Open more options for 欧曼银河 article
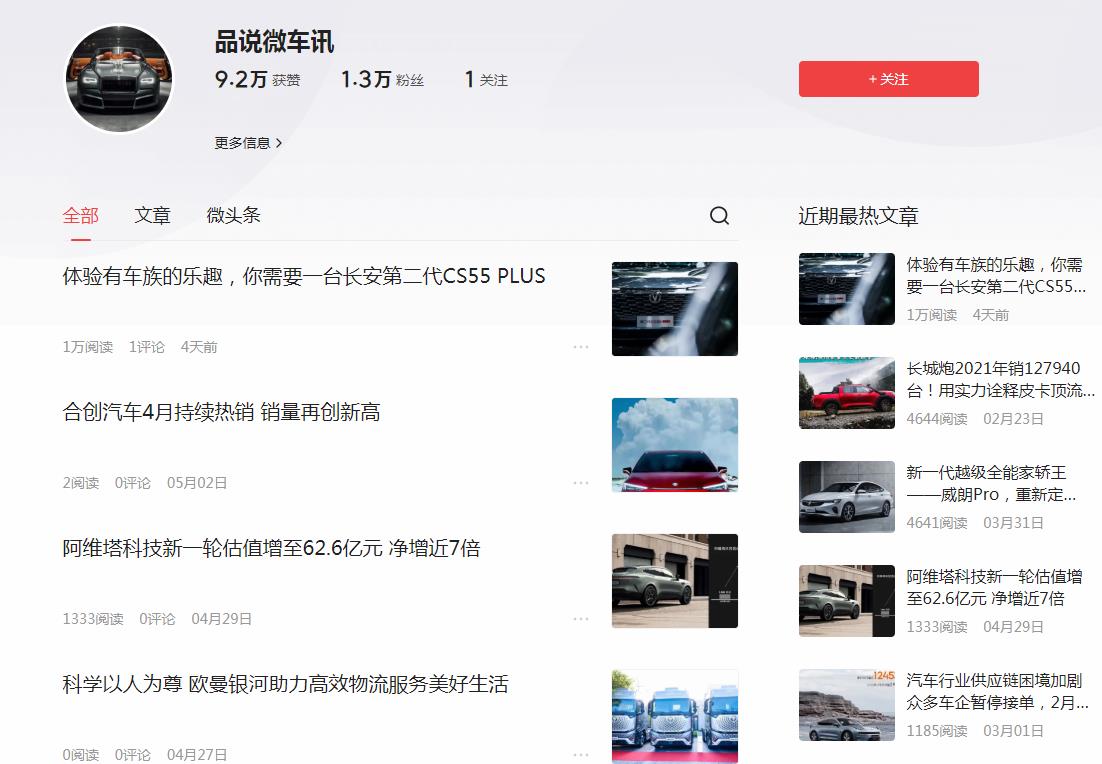This screenshot has width=1102, height=764. [581, 754]
